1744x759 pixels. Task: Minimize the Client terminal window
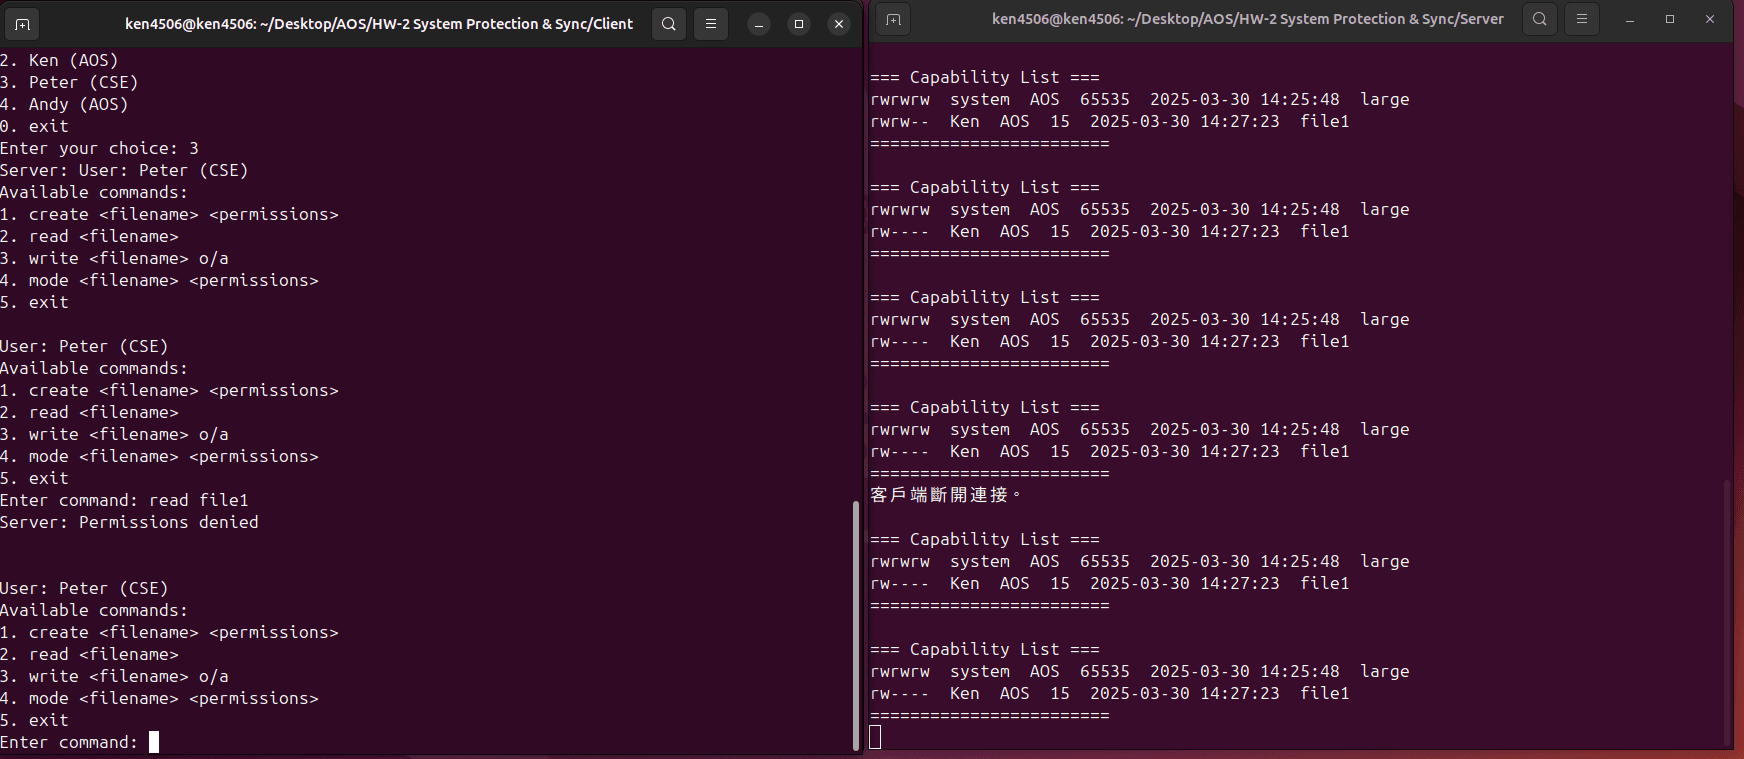[759, 24]
